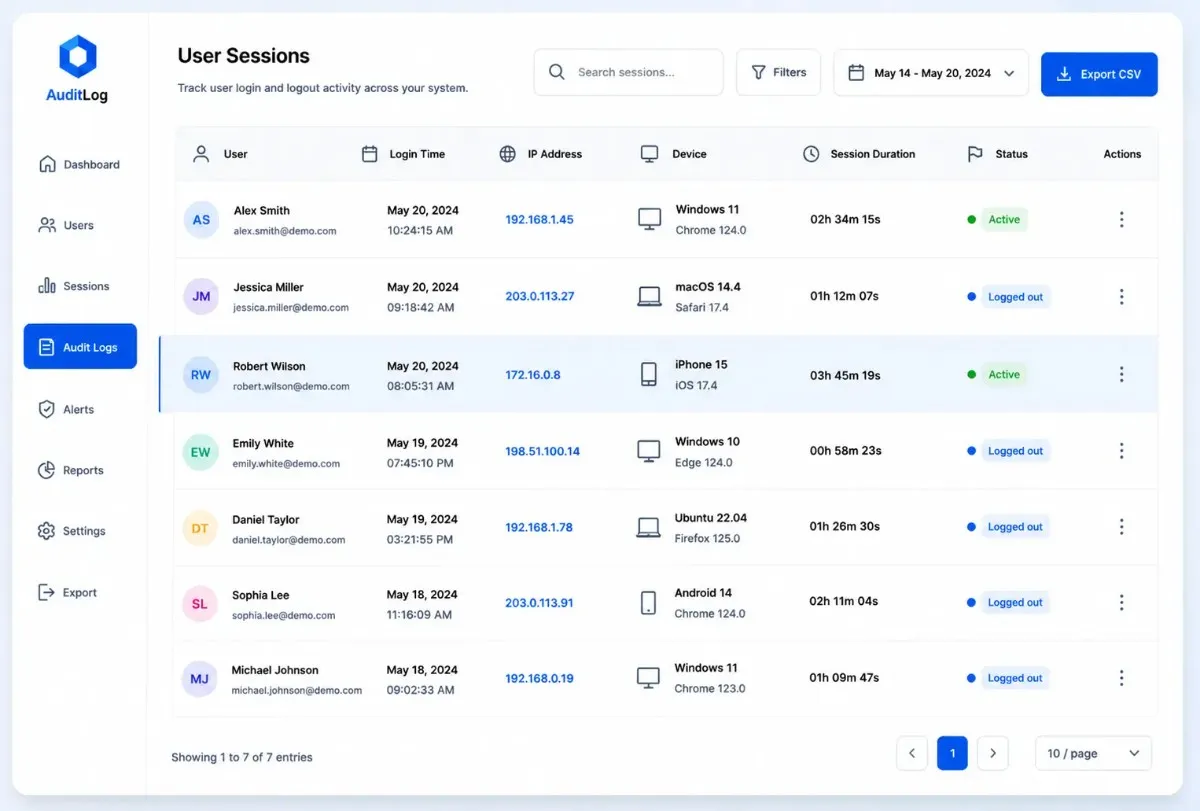1200x811 pixels.
Task: Open actions menu for Jessica Miller
Action: 1122,296
